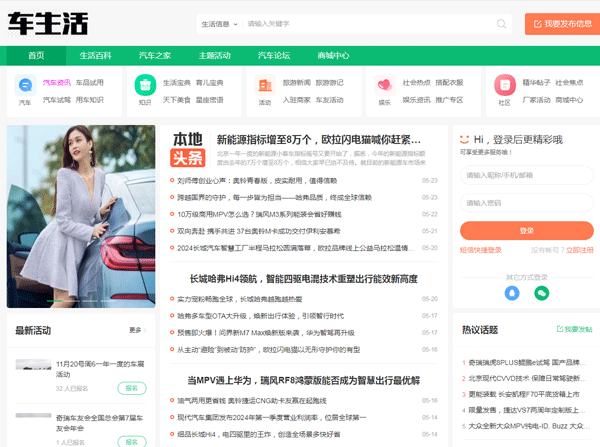Click the 本地头条 badge
The width and height of the screenshot is (600, 447).
tap(188, 149)
